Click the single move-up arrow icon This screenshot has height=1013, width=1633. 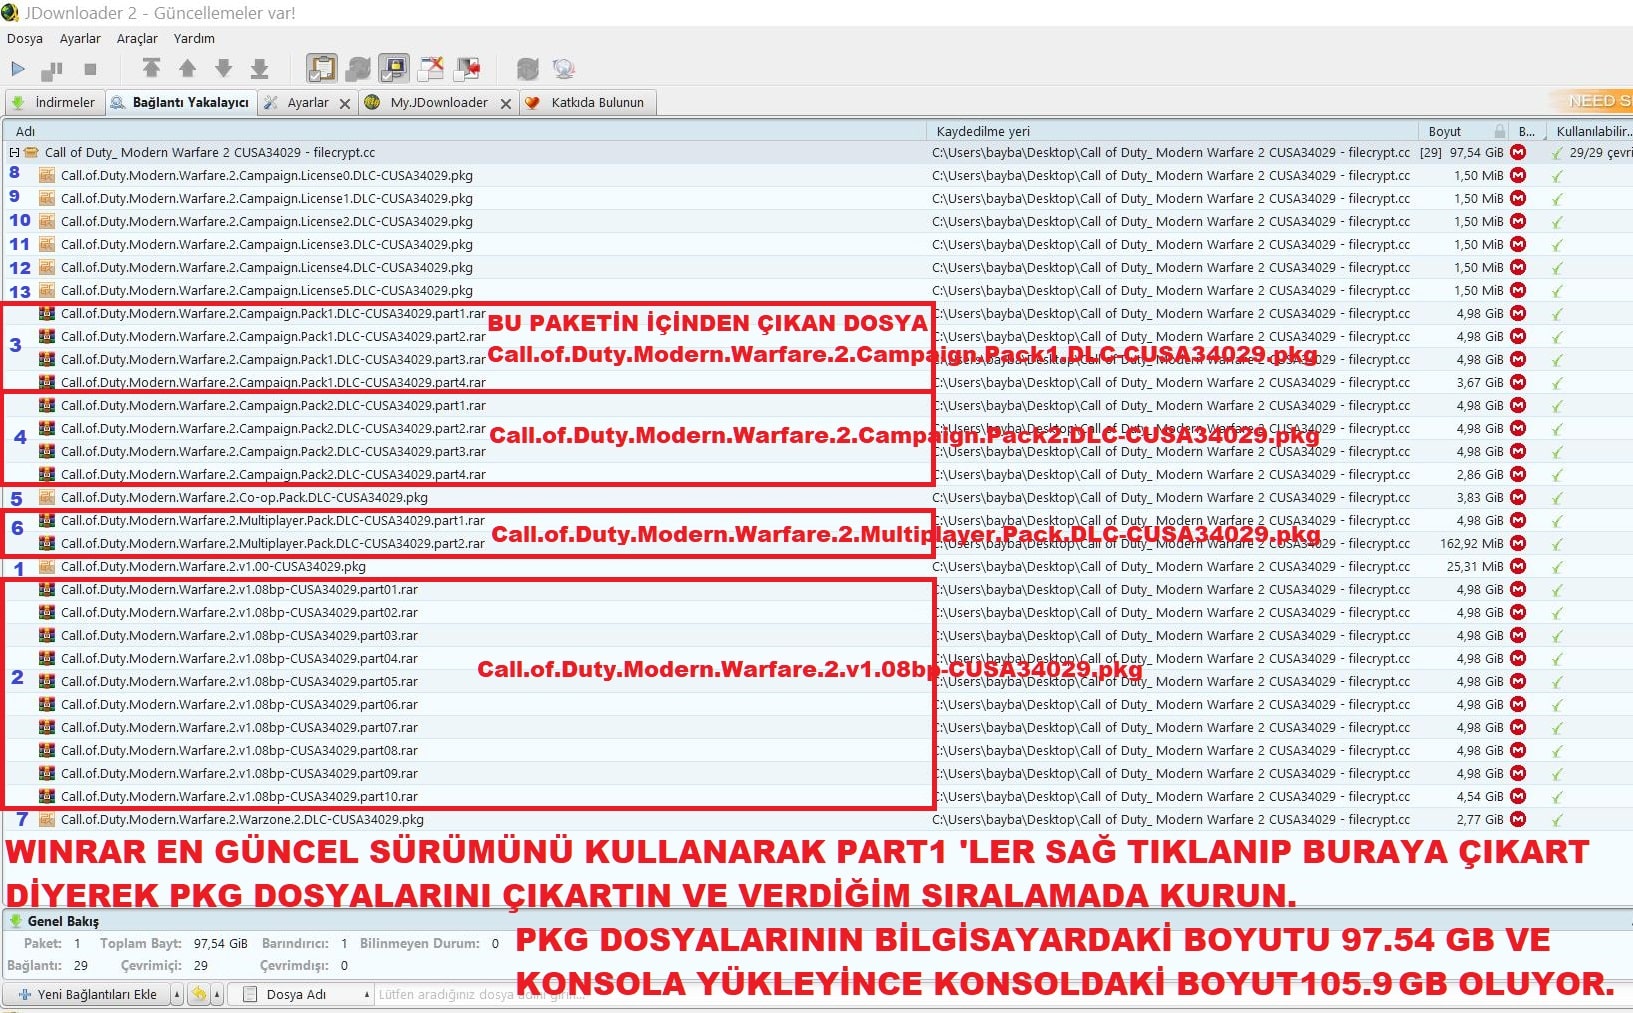click(187, 68)
